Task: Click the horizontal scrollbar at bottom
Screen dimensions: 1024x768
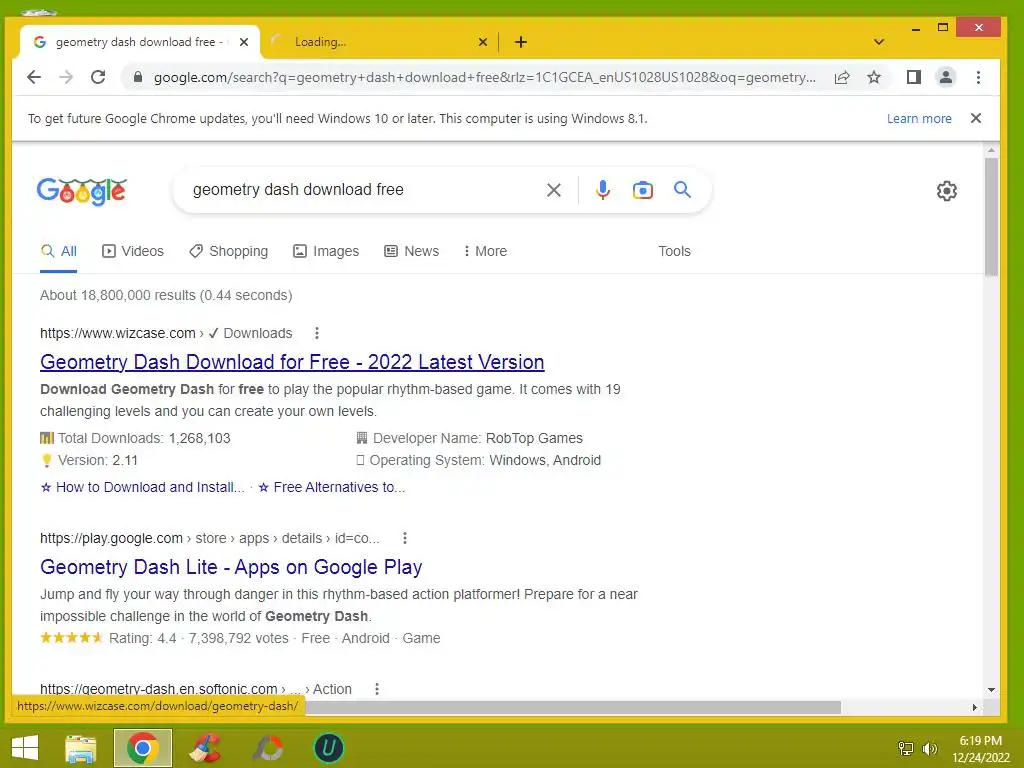Action: tap(573, 707)
